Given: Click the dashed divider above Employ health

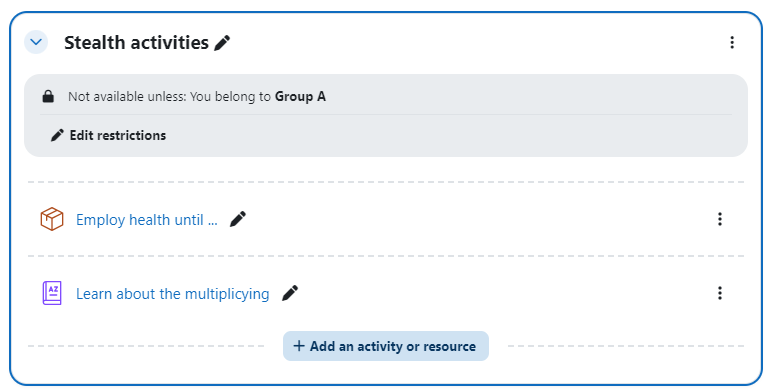Looking at the screenshot, I should (x=386, y=182).
